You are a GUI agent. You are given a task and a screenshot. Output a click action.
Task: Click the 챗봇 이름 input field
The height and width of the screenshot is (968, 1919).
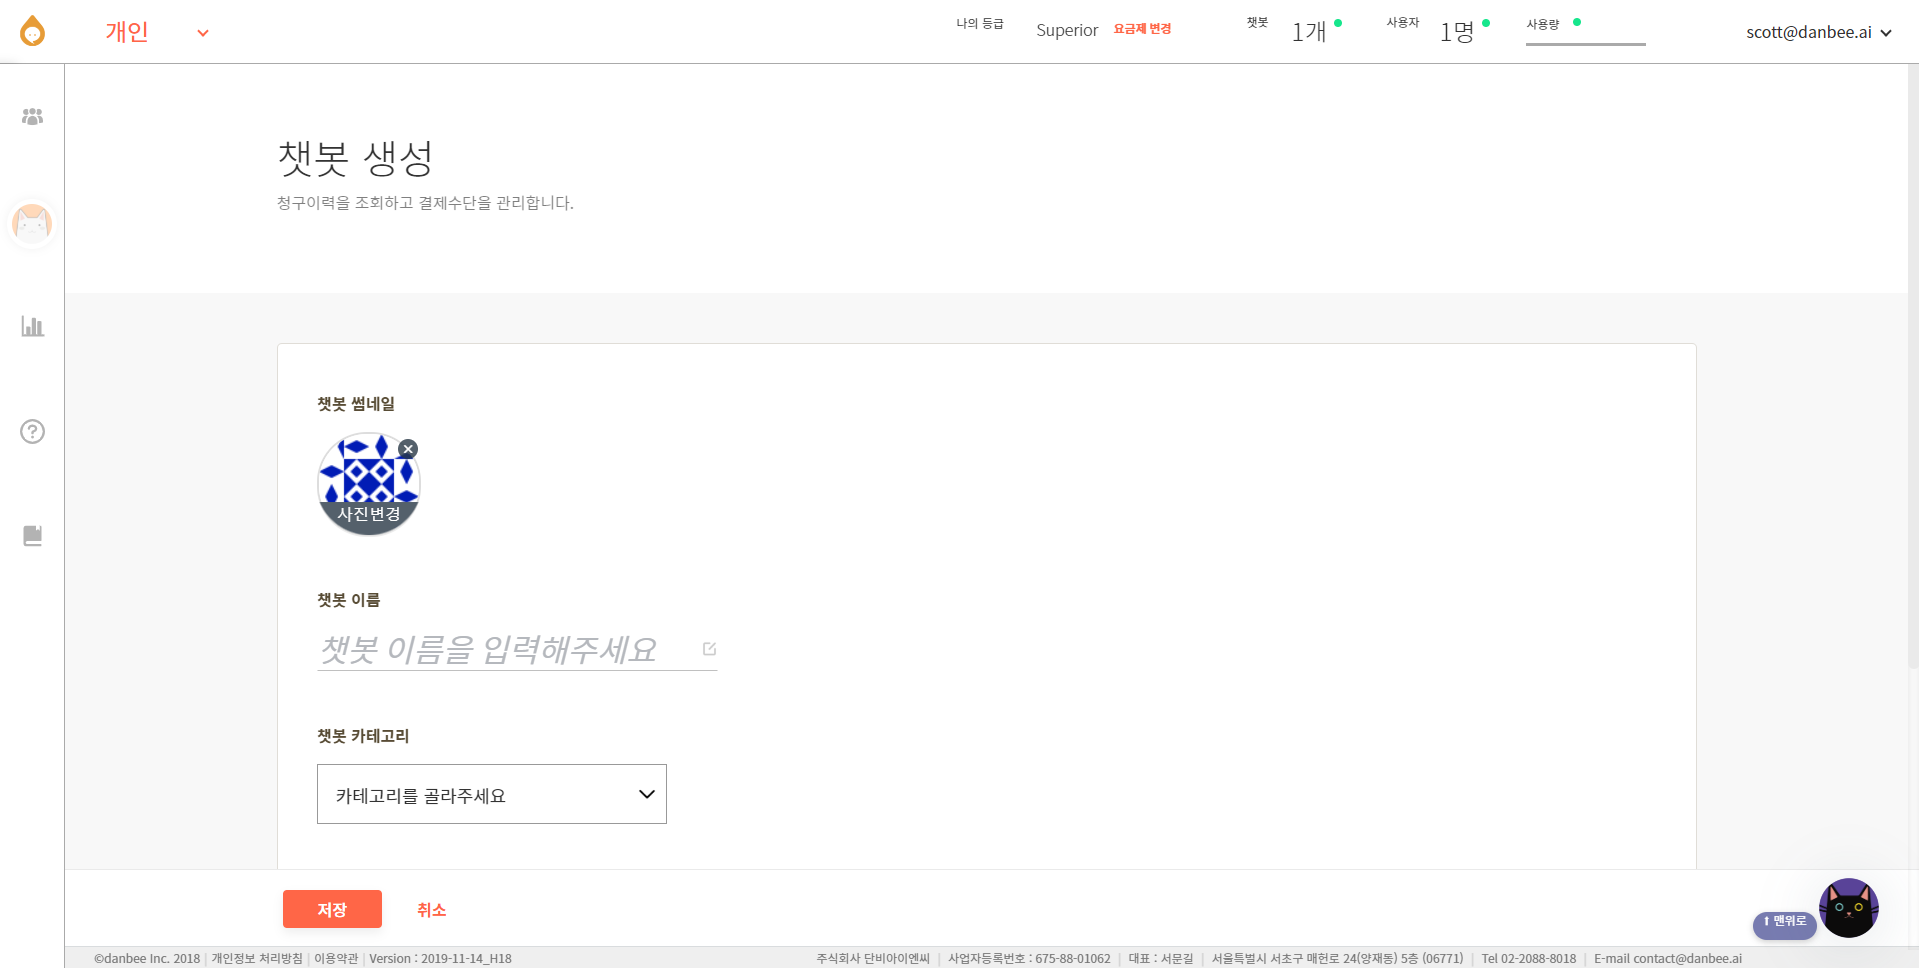[x=517, y=650]
